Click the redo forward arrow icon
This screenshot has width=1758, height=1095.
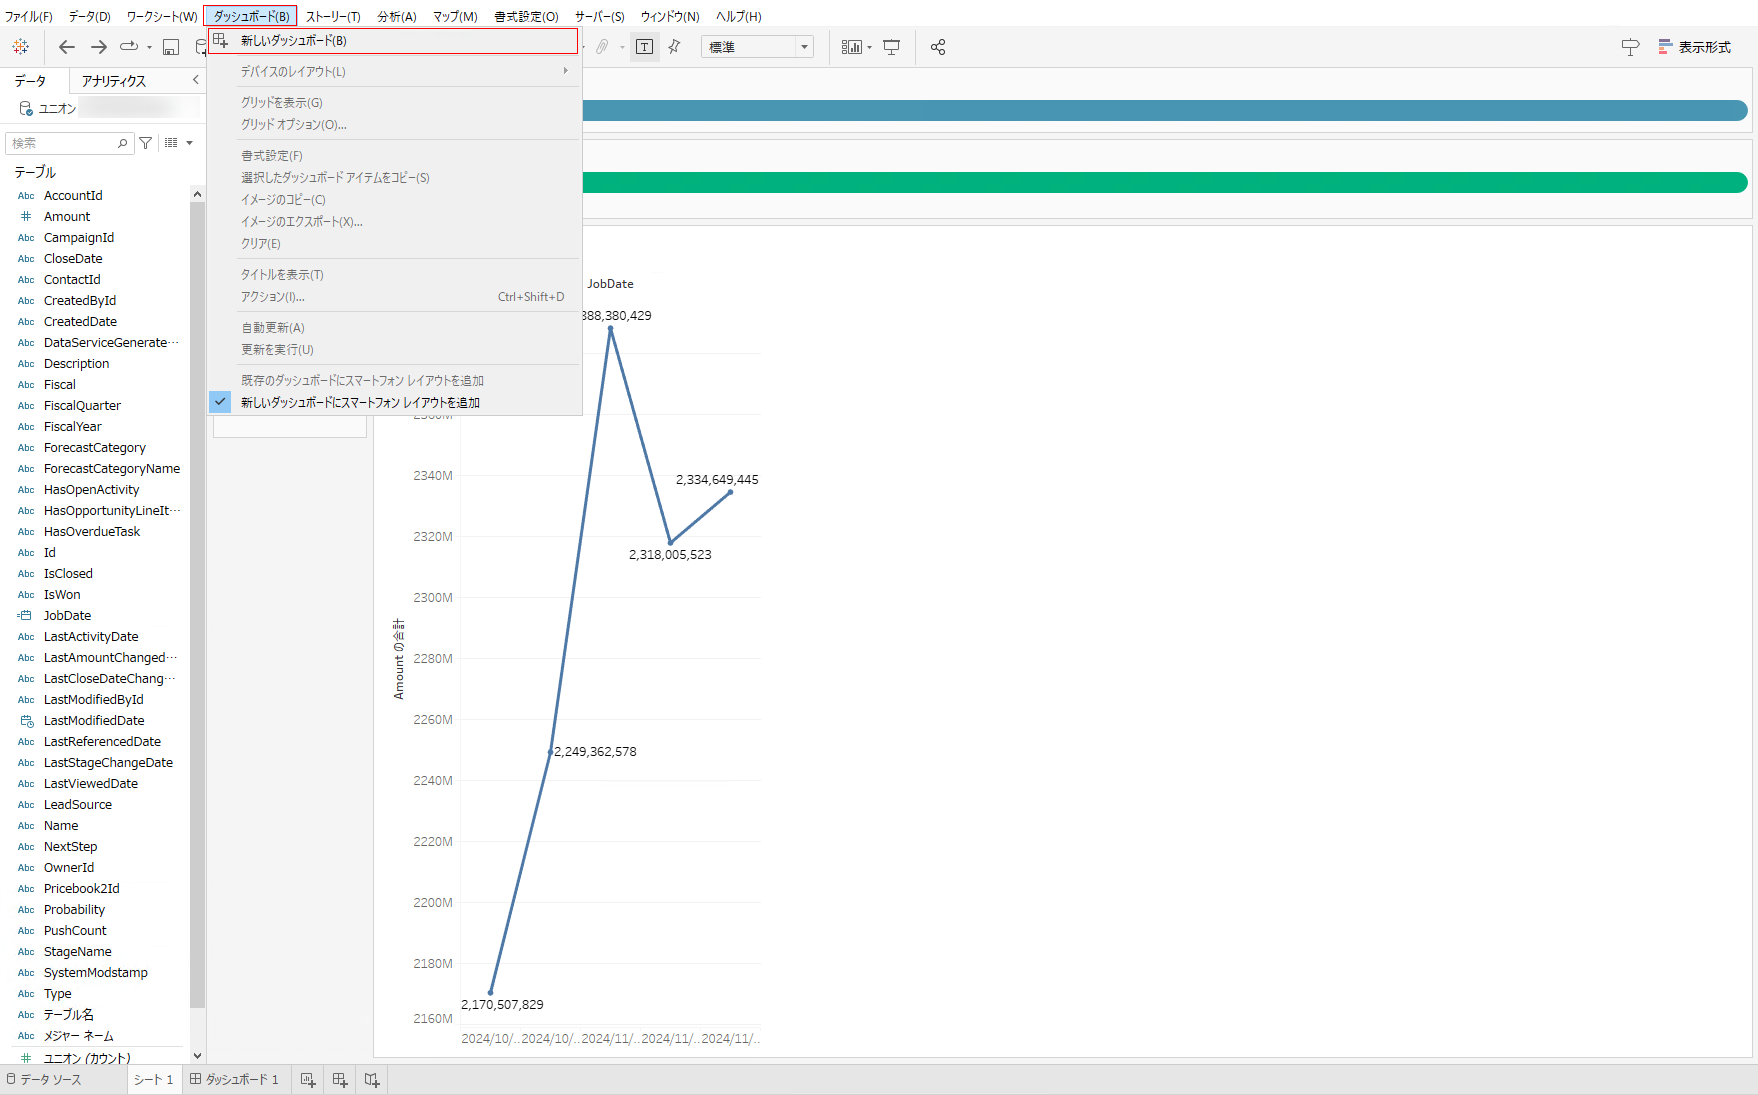point(99,47)
